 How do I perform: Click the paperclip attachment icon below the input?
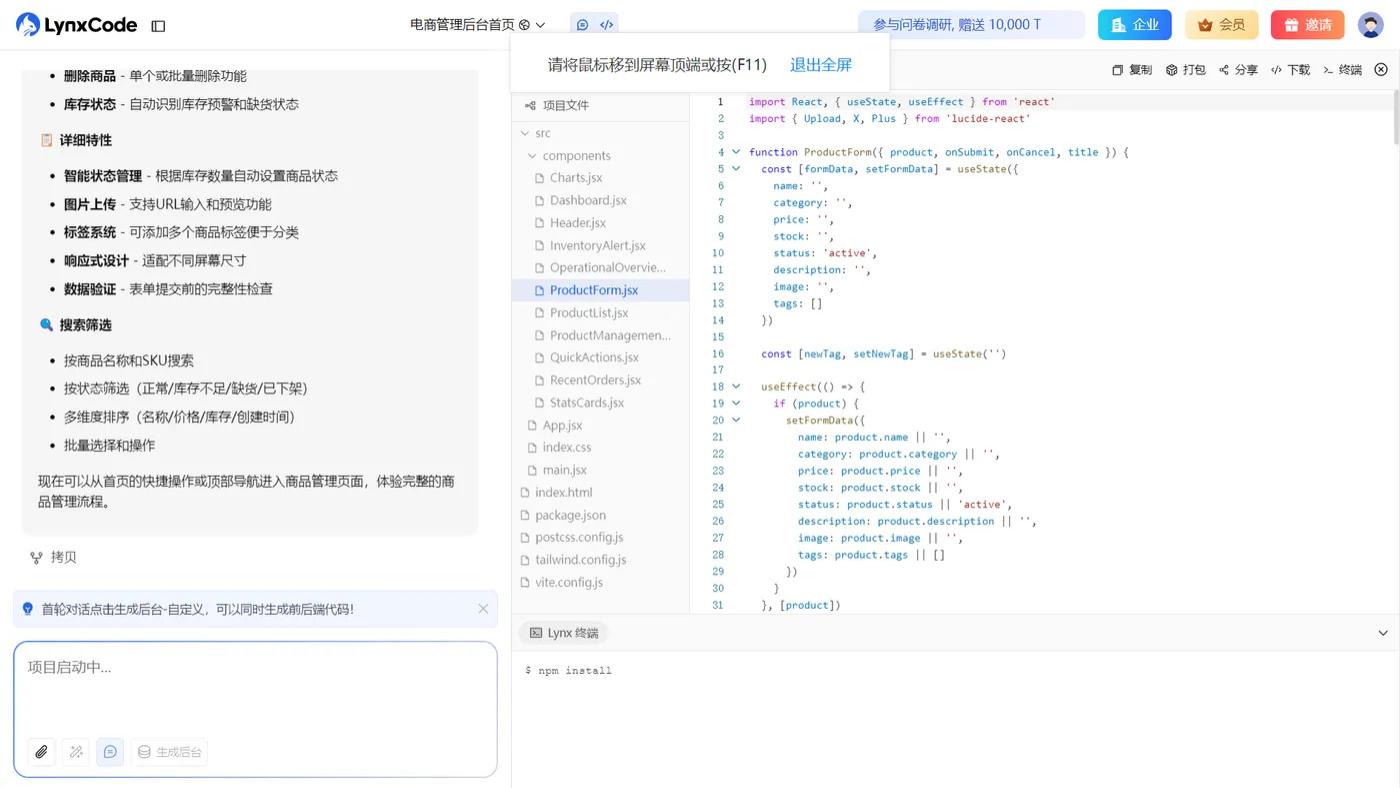(39, 750)
